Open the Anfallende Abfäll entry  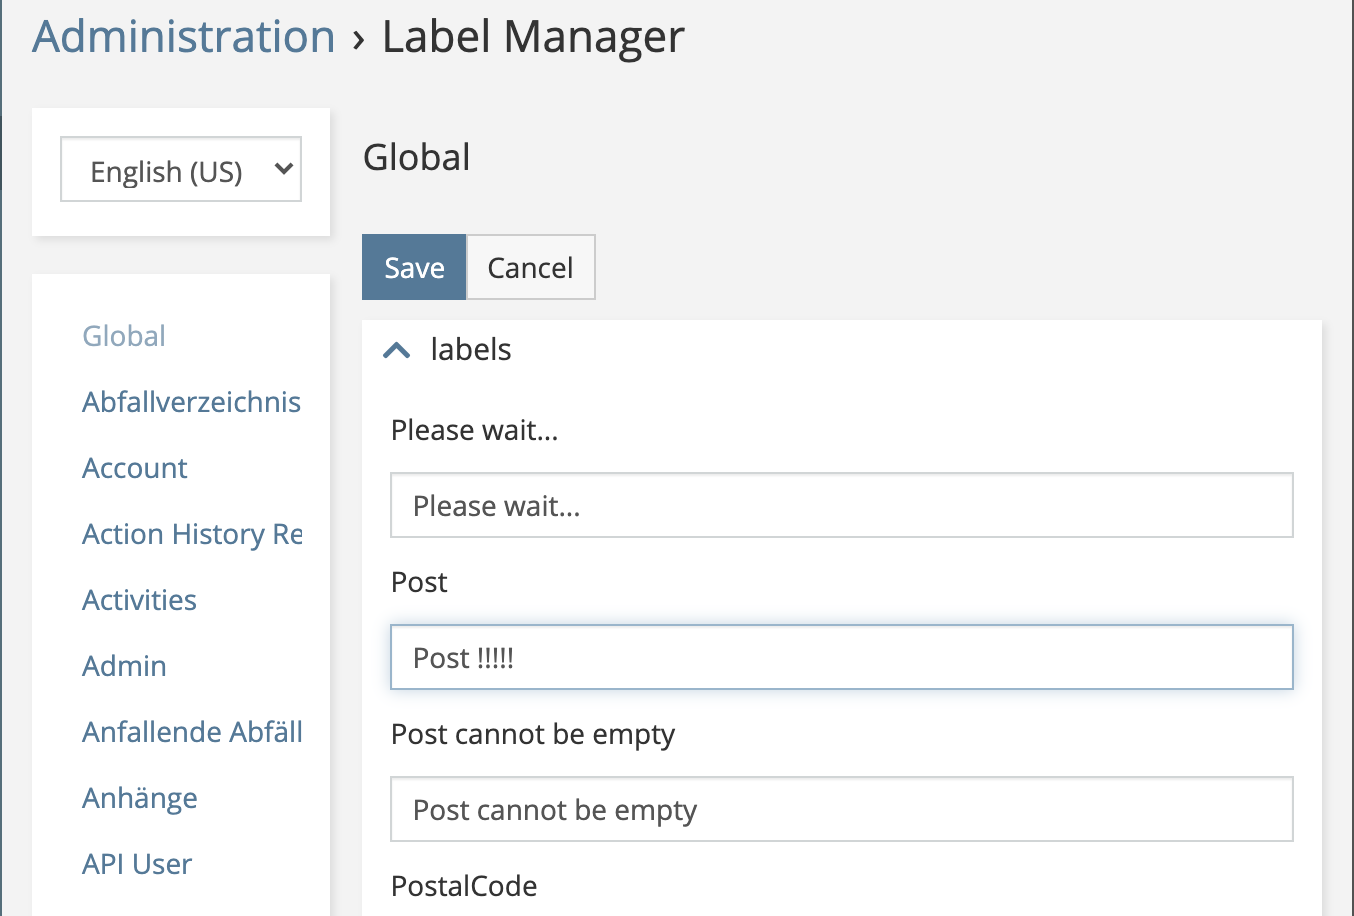click(x=192, y=732)
